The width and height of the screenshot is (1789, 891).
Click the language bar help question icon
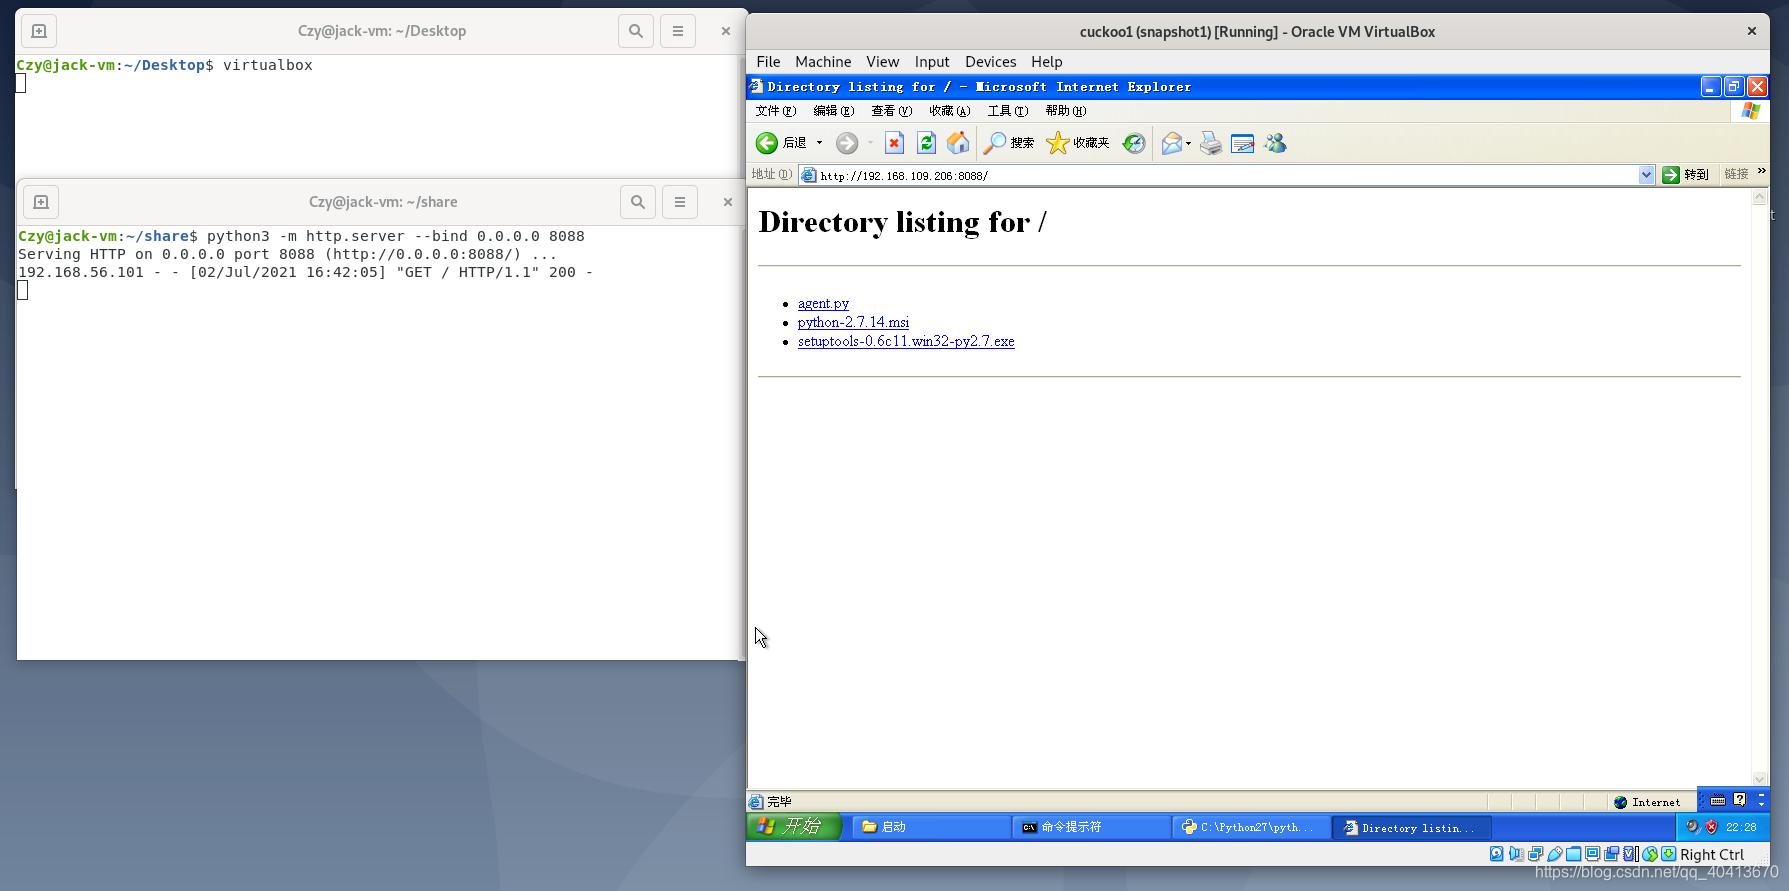1740,799
